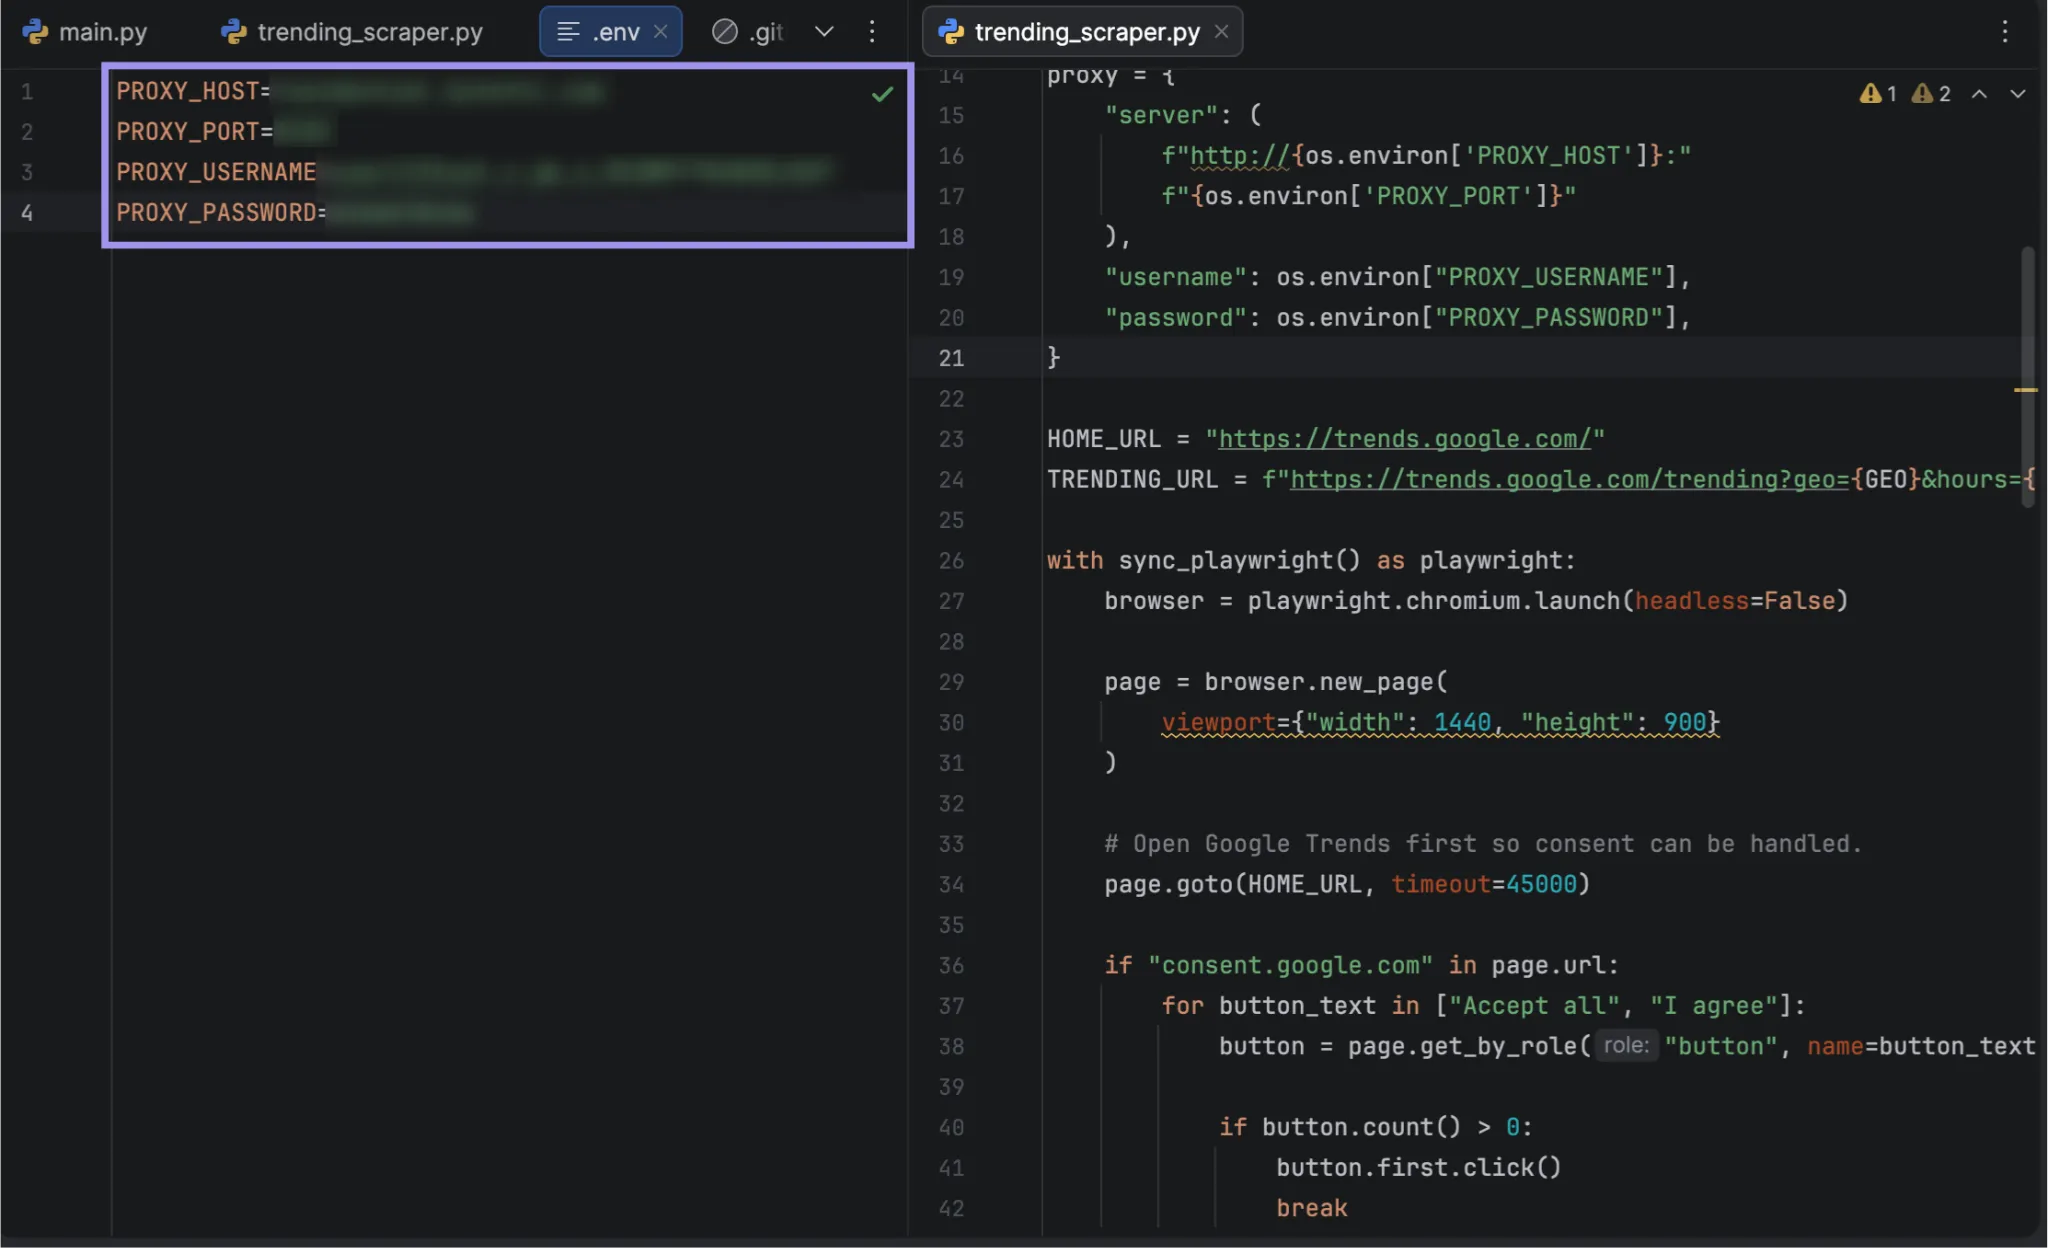The height and width of the screenshot is (1248, 2048).
Task: Click the headless=False argument
Action: point(1735,601)
